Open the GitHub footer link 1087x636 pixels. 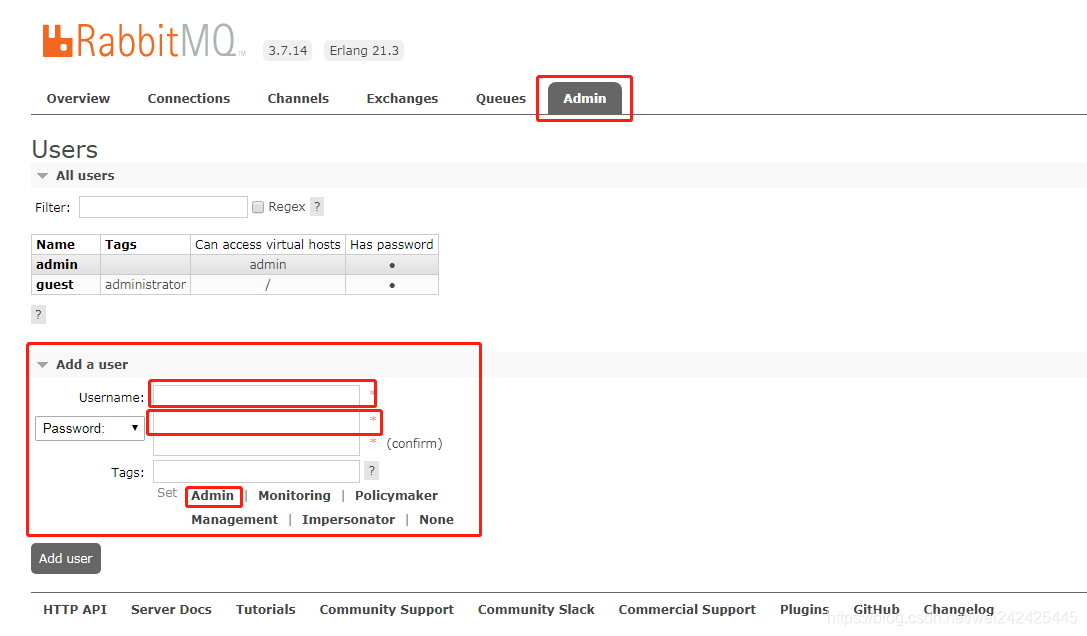(x=876, y=609)
